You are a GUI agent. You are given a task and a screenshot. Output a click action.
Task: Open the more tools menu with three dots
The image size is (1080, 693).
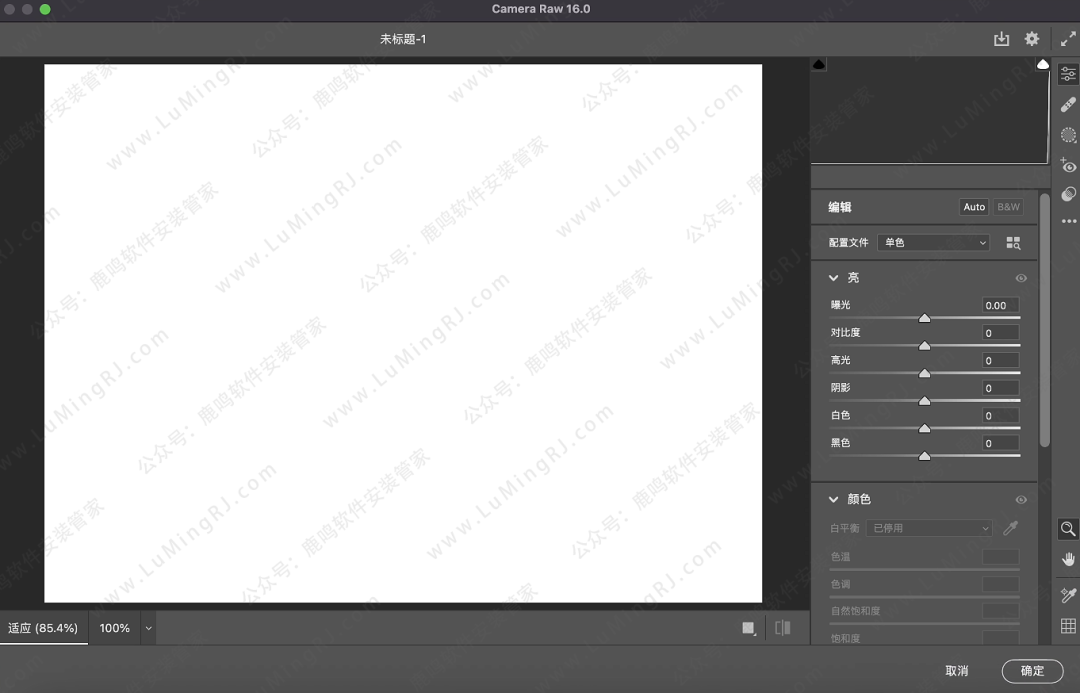[1068, 222]
